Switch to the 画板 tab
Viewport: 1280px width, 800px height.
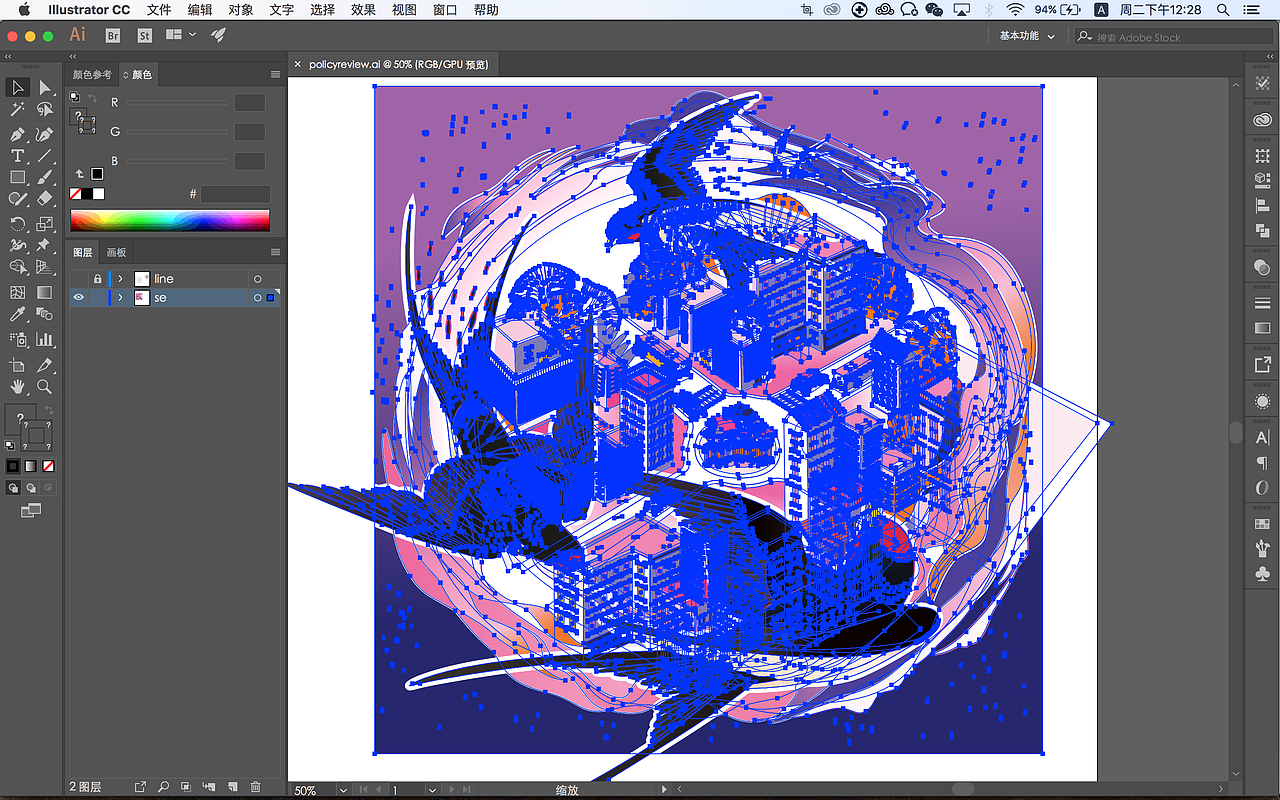pyautogui.click(x=117, y=252)
